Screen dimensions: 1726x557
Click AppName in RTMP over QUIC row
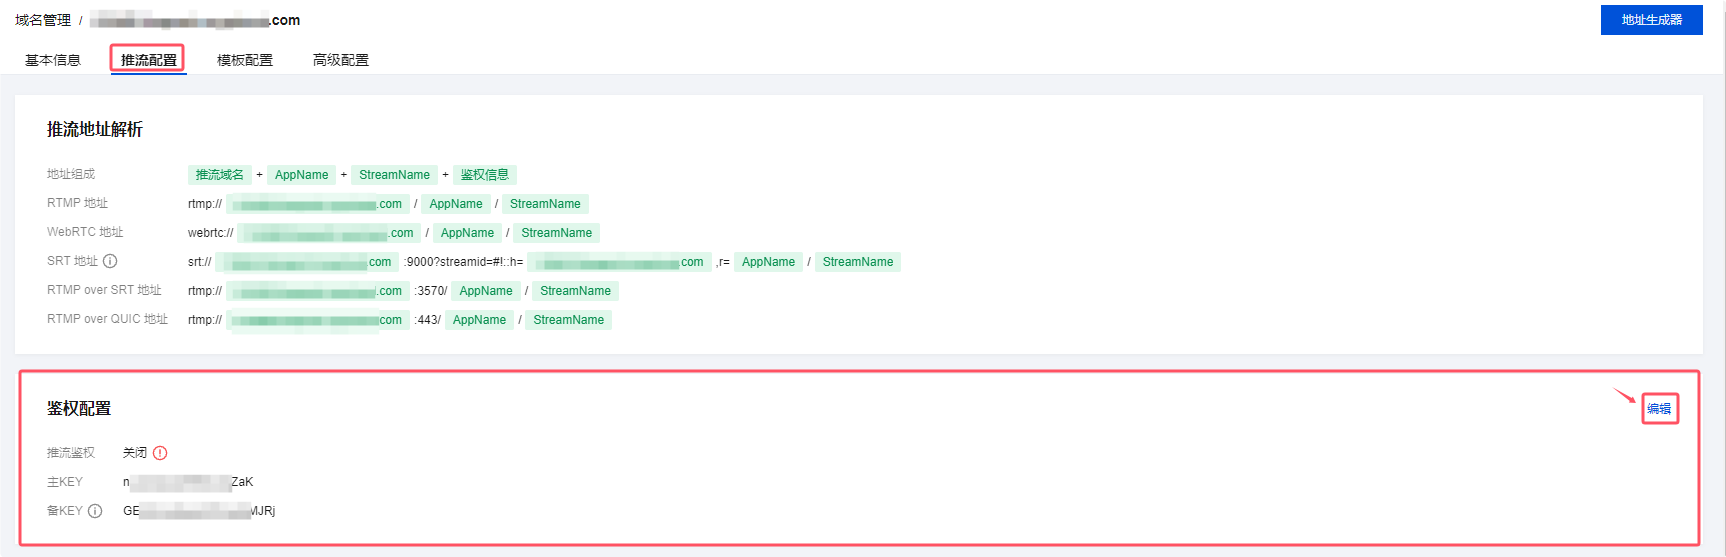(479, 320)
